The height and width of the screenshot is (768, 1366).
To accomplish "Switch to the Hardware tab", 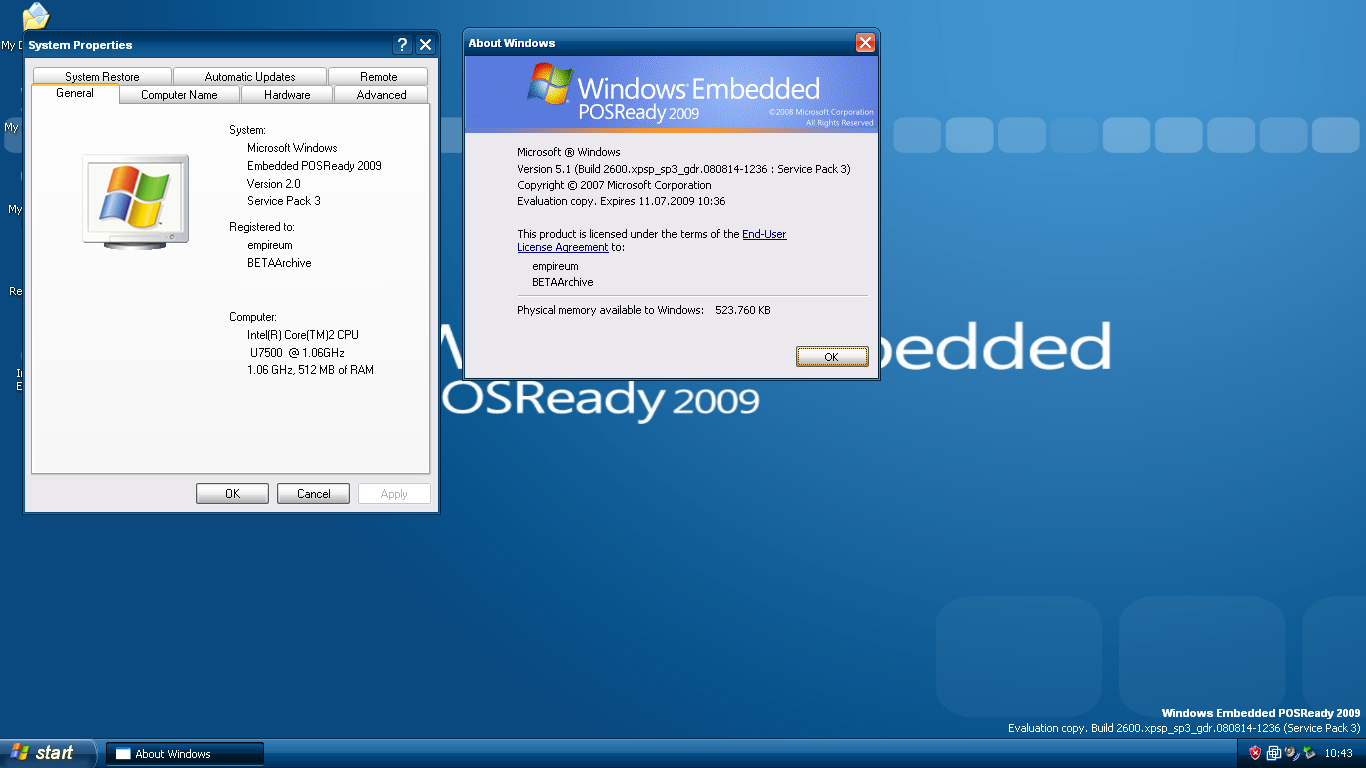I will (287, 94).
